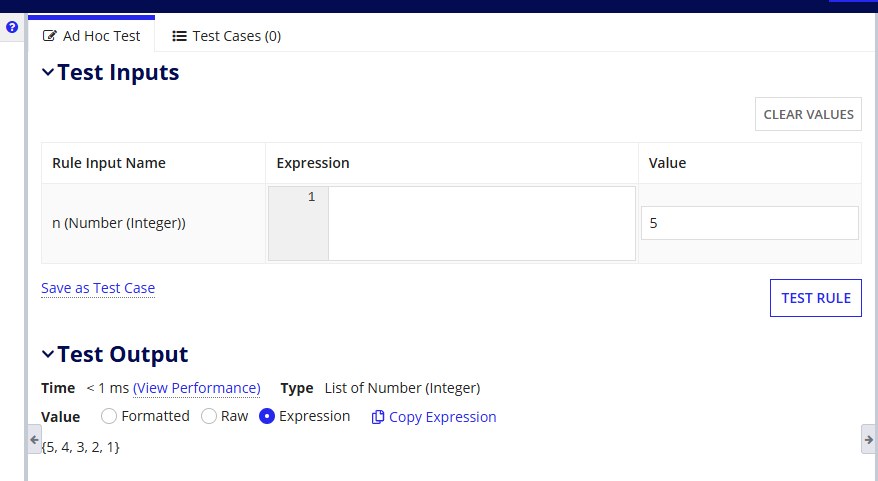Open the Ad Hoc Test tab

[x=91, y=36]
